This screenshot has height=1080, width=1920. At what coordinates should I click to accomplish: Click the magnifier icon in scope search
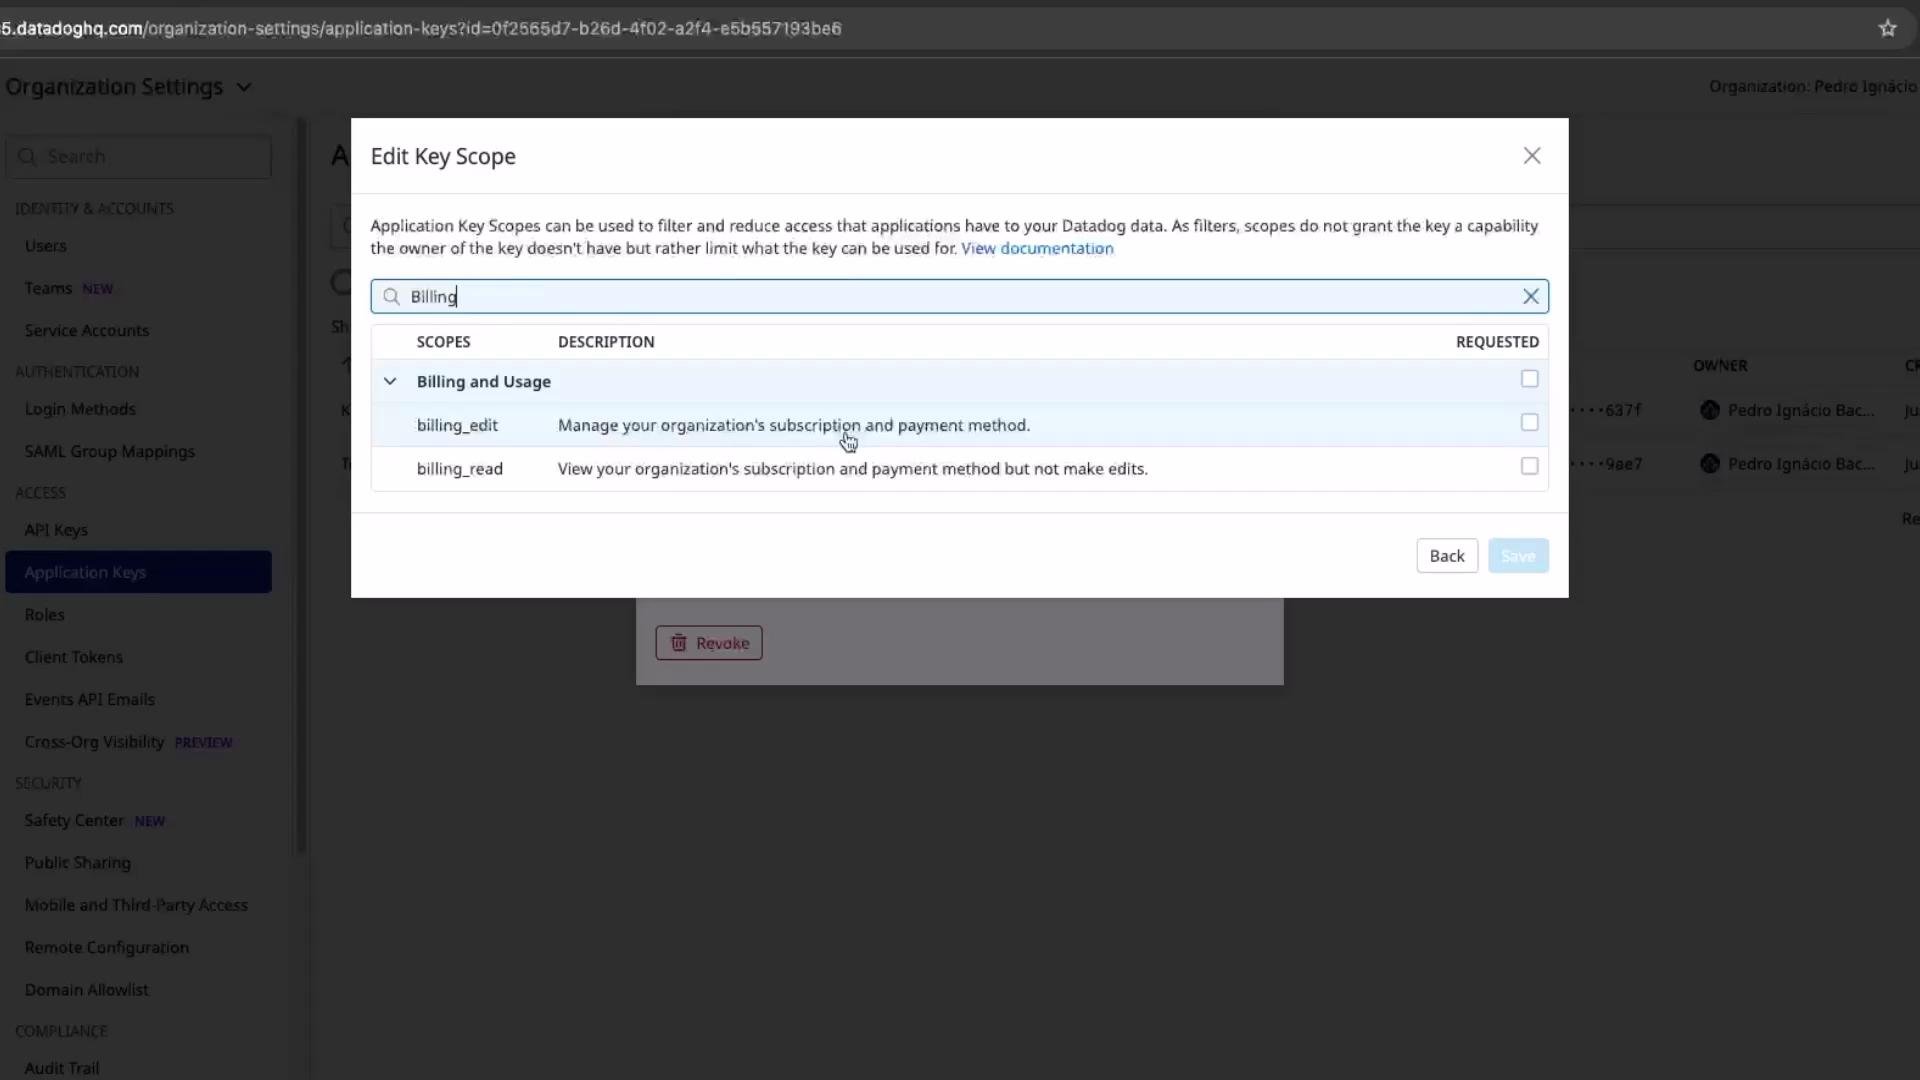point(391,296)
